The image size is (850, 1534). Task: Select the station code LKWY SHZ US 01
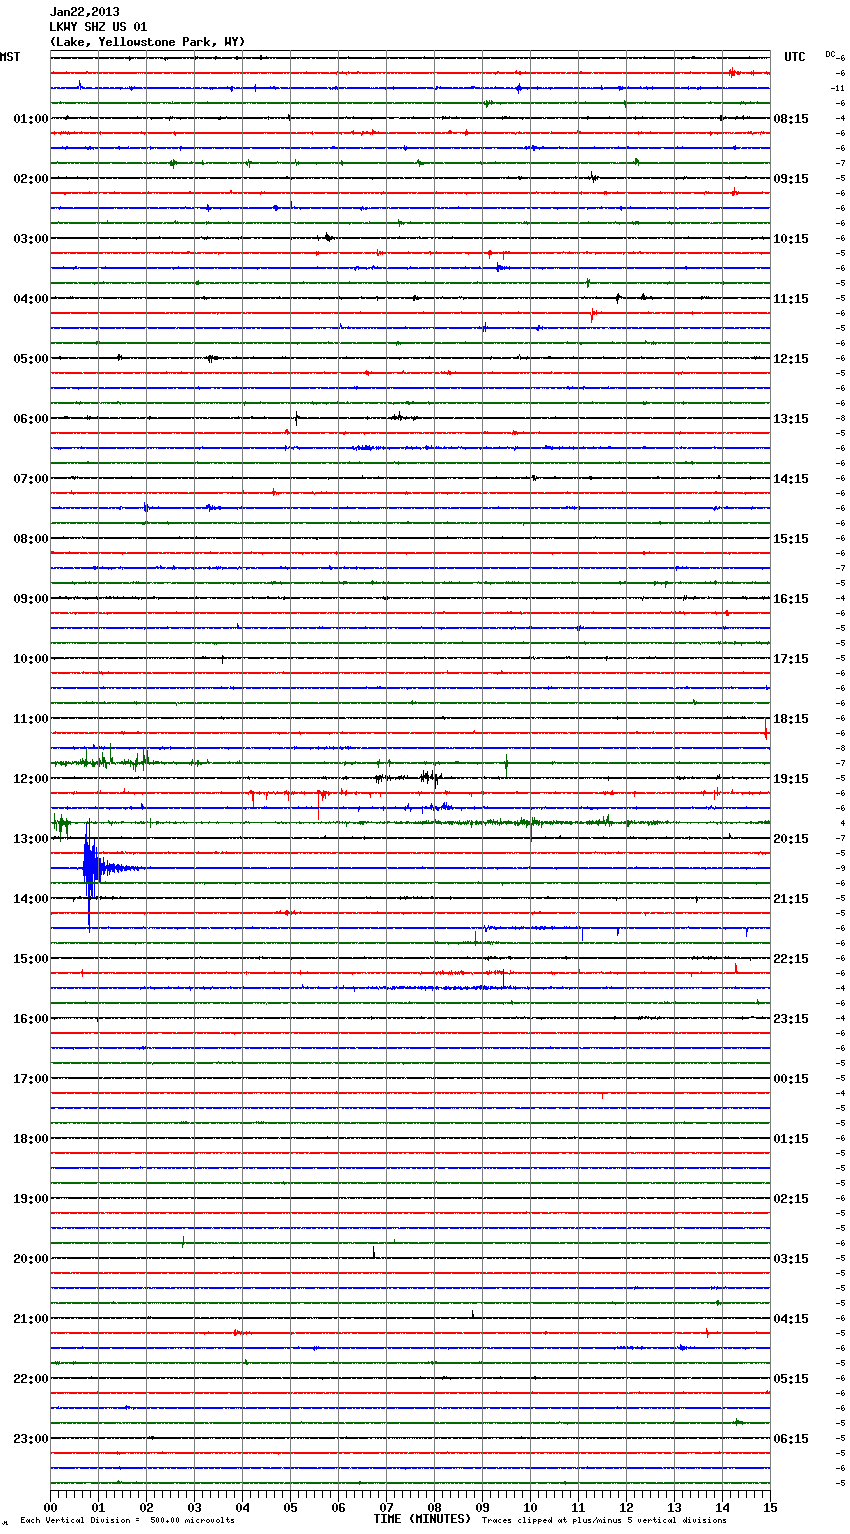(98, 27)
